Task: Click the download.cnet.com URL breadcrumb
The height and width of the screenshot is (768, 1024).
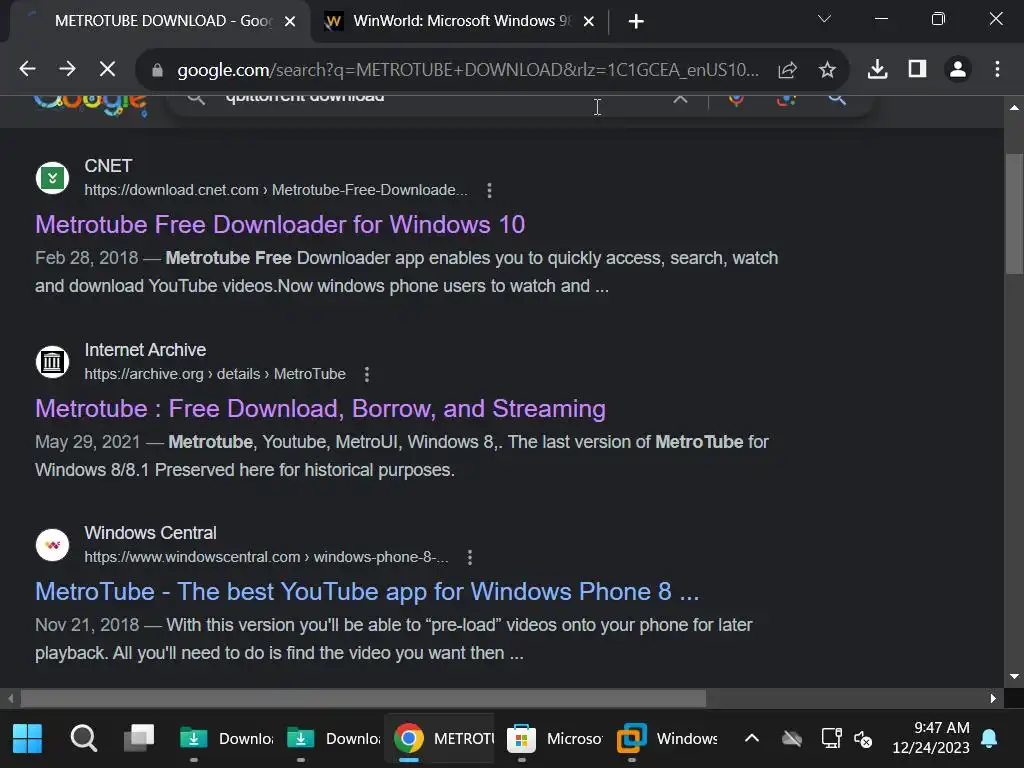Action: pos(276,190)
